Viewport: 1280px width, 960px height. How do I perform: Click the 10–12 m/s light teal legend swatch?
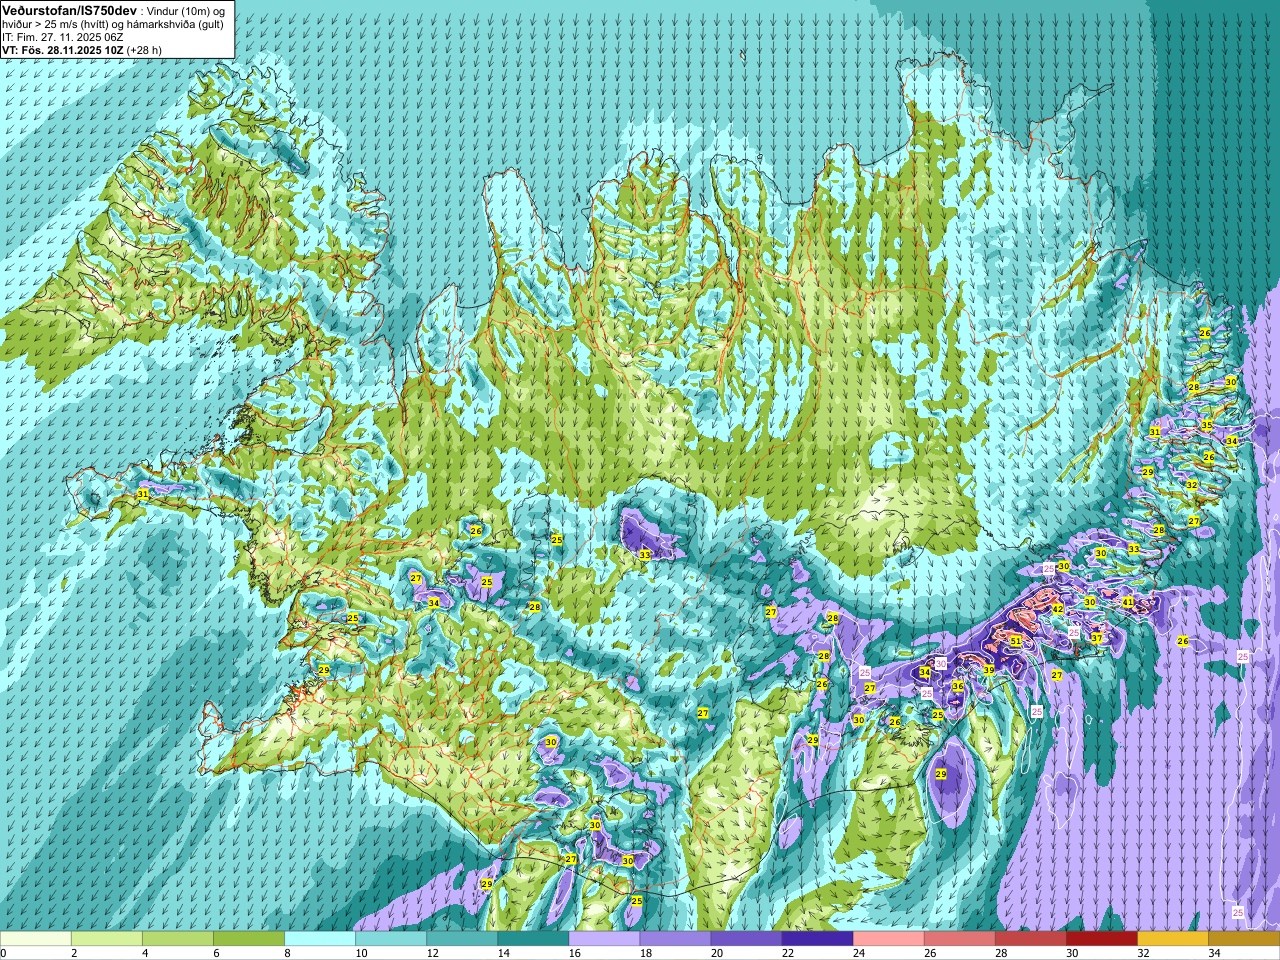pos(391,939)
